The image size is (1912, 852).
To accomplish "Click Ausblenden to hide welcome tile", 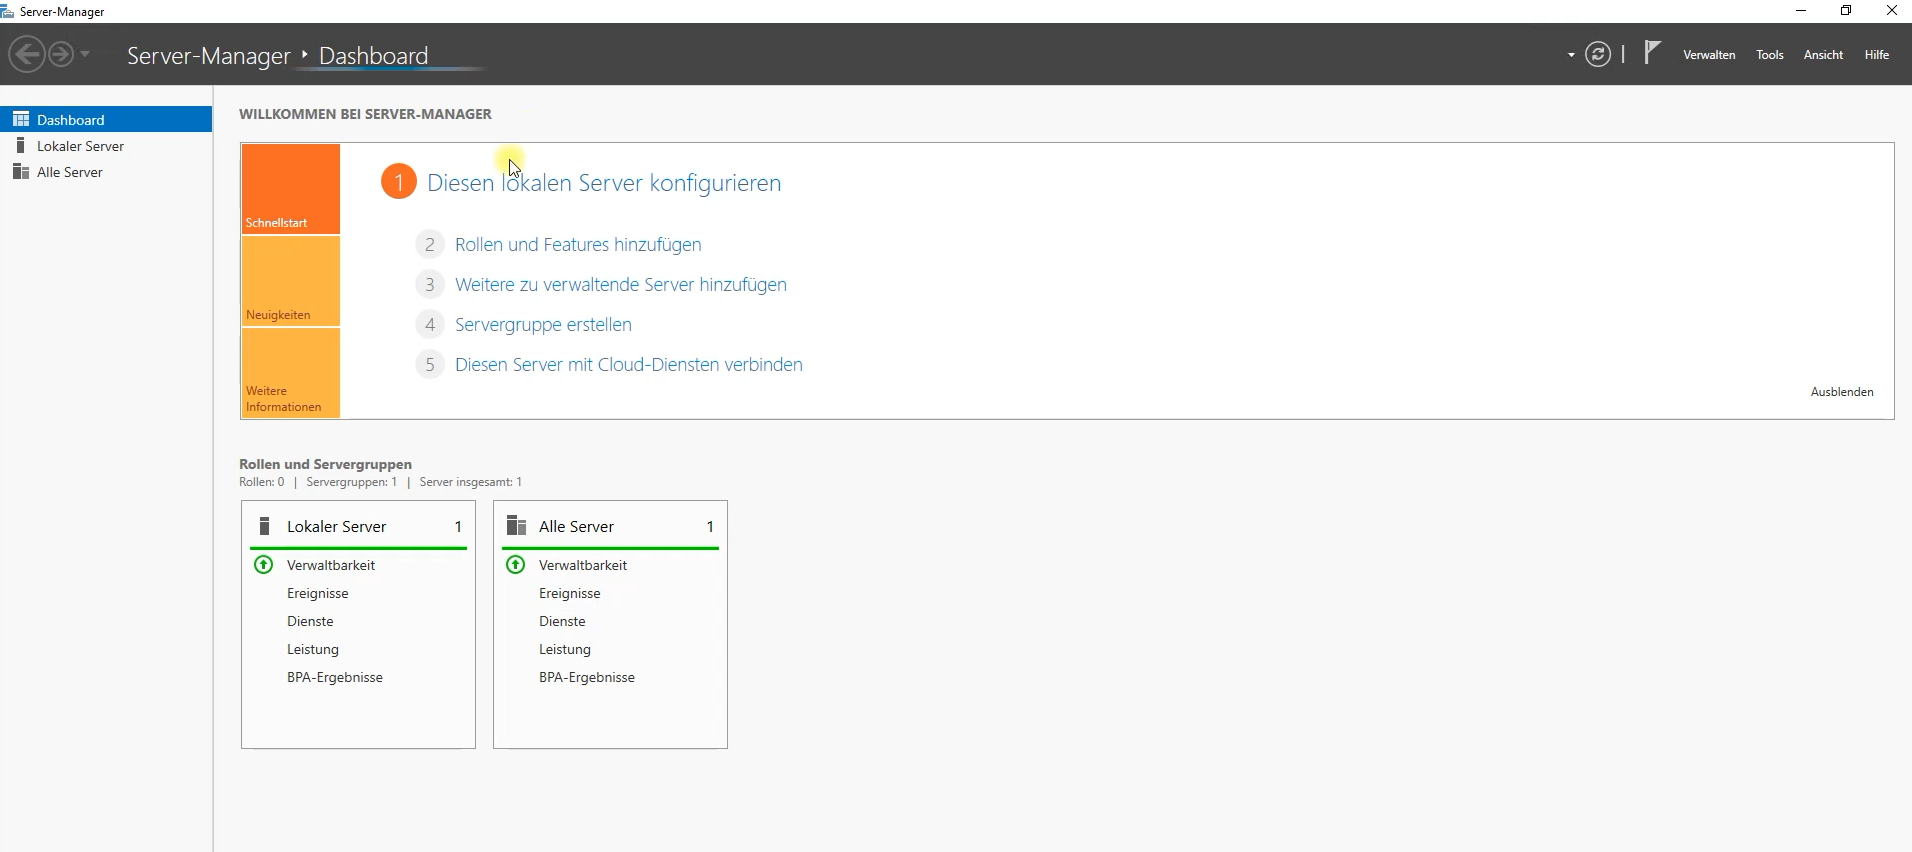I will click(x=1842, y=392).
